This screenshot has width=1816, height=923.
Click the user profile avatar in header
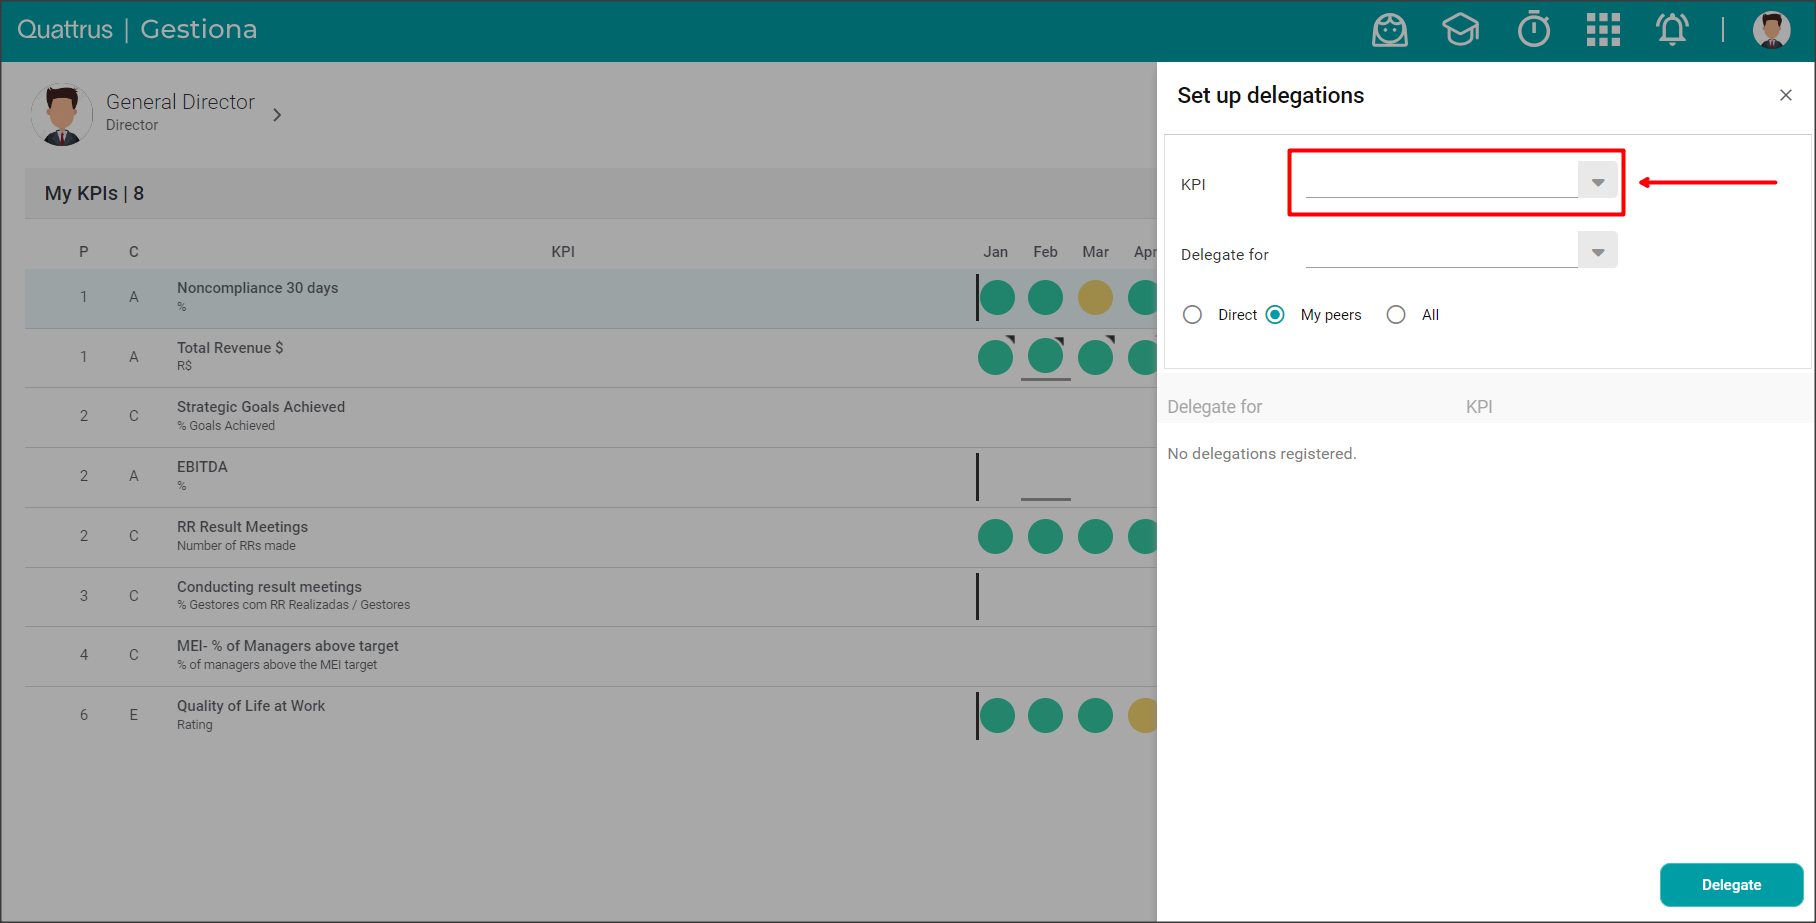(1771, 30)
